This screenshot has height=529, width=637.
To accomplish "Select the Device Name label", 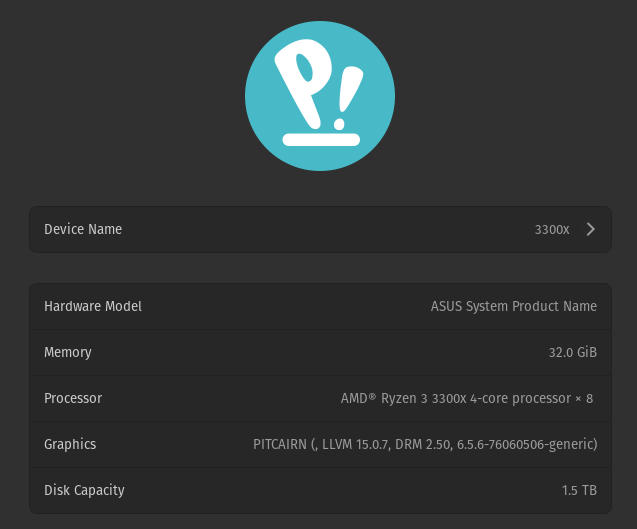I will point(83,229).
